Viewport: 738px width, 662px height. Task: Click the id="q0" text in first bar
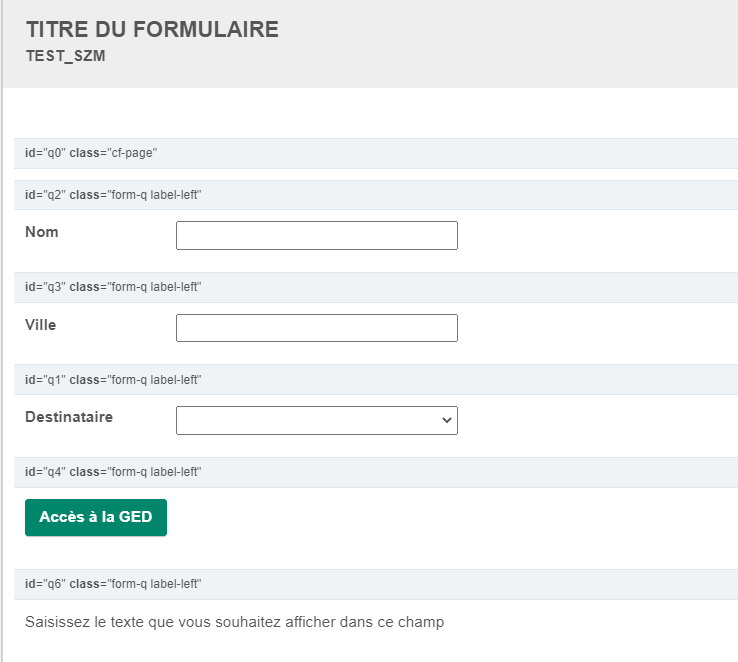[45, 153]
